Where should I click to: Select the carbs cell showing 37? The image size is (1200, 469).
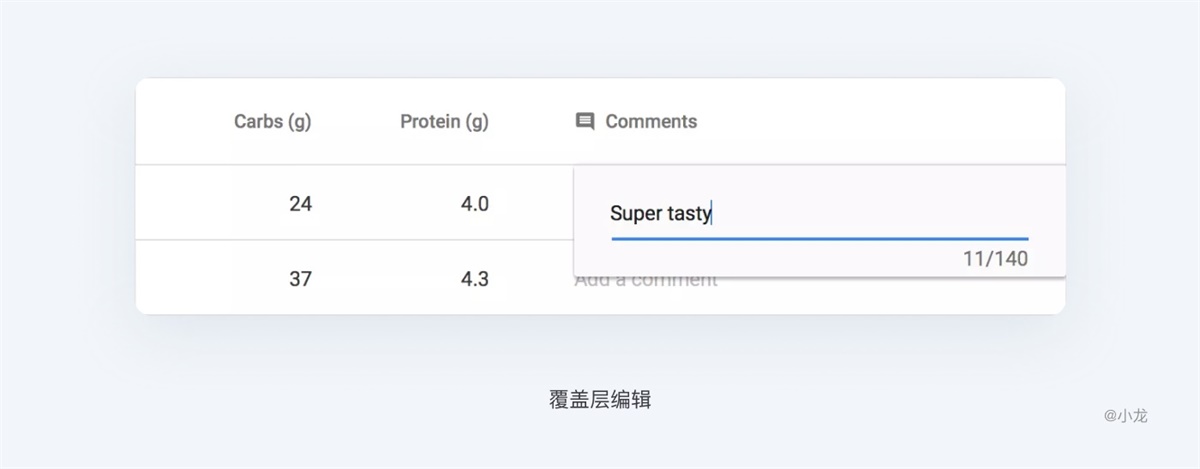[300, 279]
